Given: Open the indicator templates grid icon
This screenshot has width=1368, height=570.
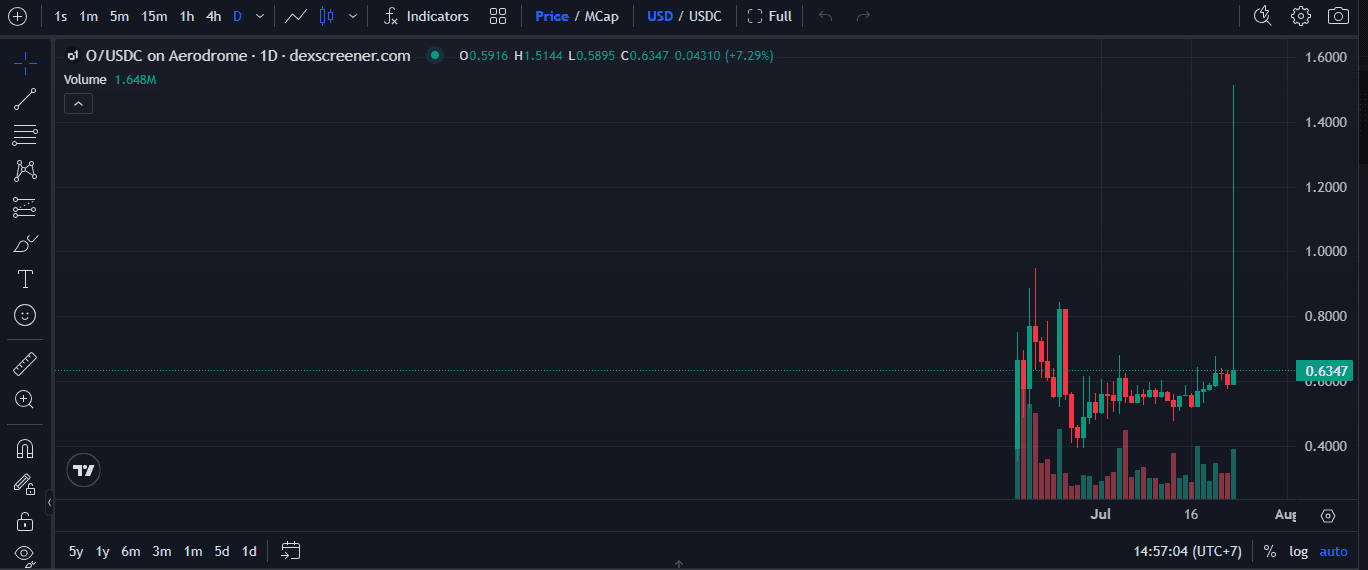Looking at the screenshot, I should [x=498, y=16].
